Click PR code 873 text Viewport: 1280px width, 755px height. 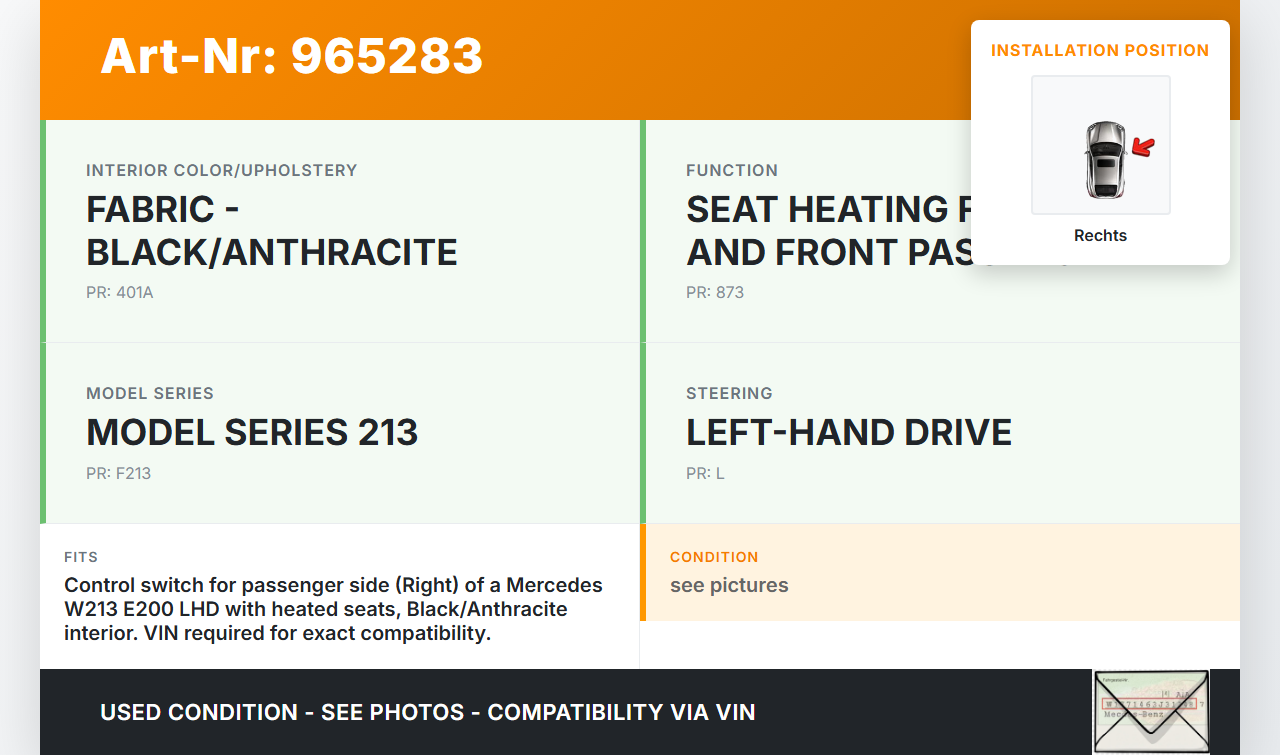[x=715, y=293]
